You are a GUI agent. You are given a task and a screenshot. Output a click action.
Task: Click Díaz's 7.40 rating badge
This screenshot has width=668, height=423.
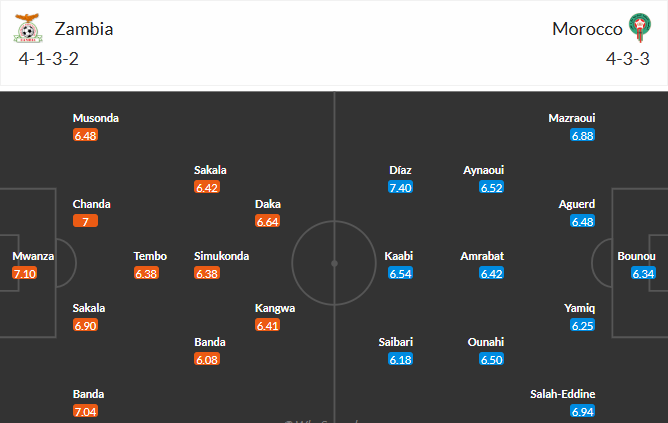click(400, 187)
